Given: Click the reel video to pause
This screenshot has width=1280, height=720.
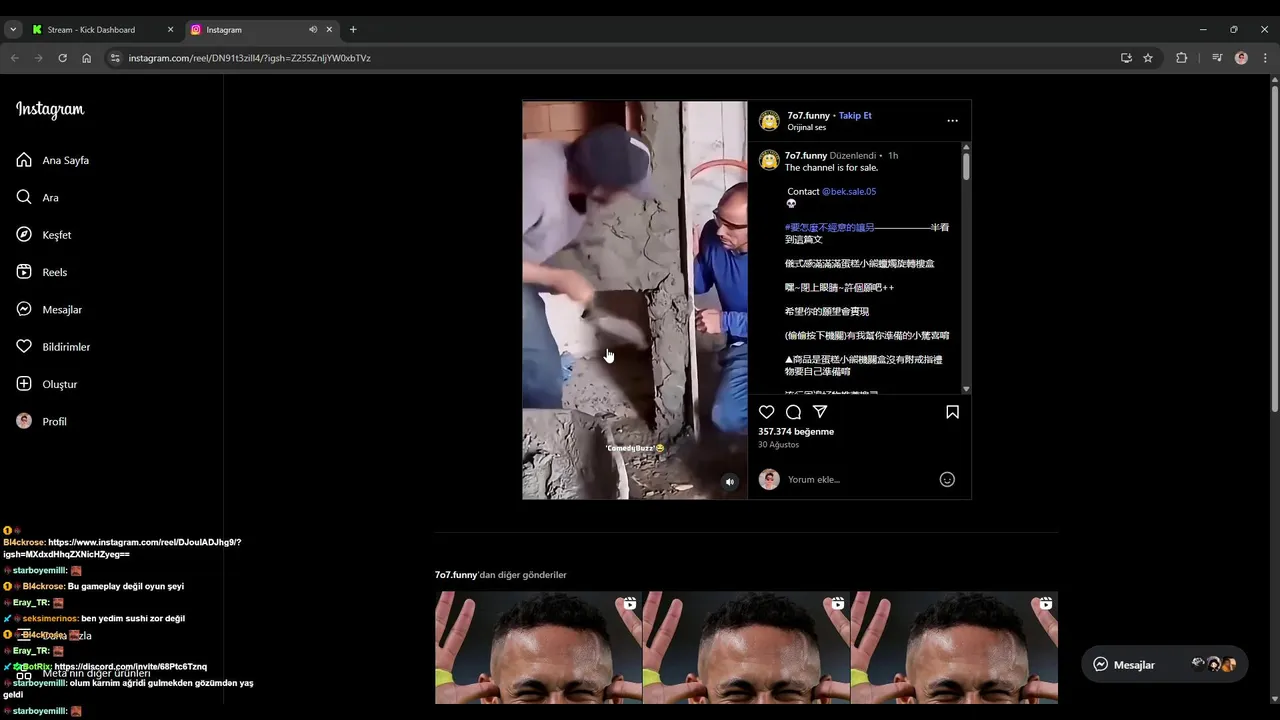Looking at the screenshot, I should pyautogui.click(x=634, y=300).
